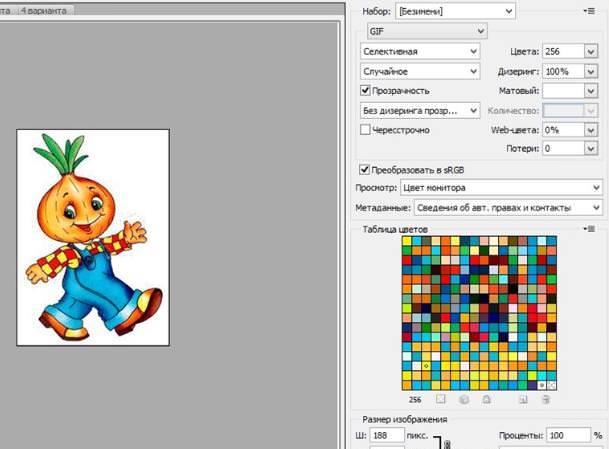
Task: Expand the Без дизеринга прозр... dropdown
Action: [x=420, y=111]
